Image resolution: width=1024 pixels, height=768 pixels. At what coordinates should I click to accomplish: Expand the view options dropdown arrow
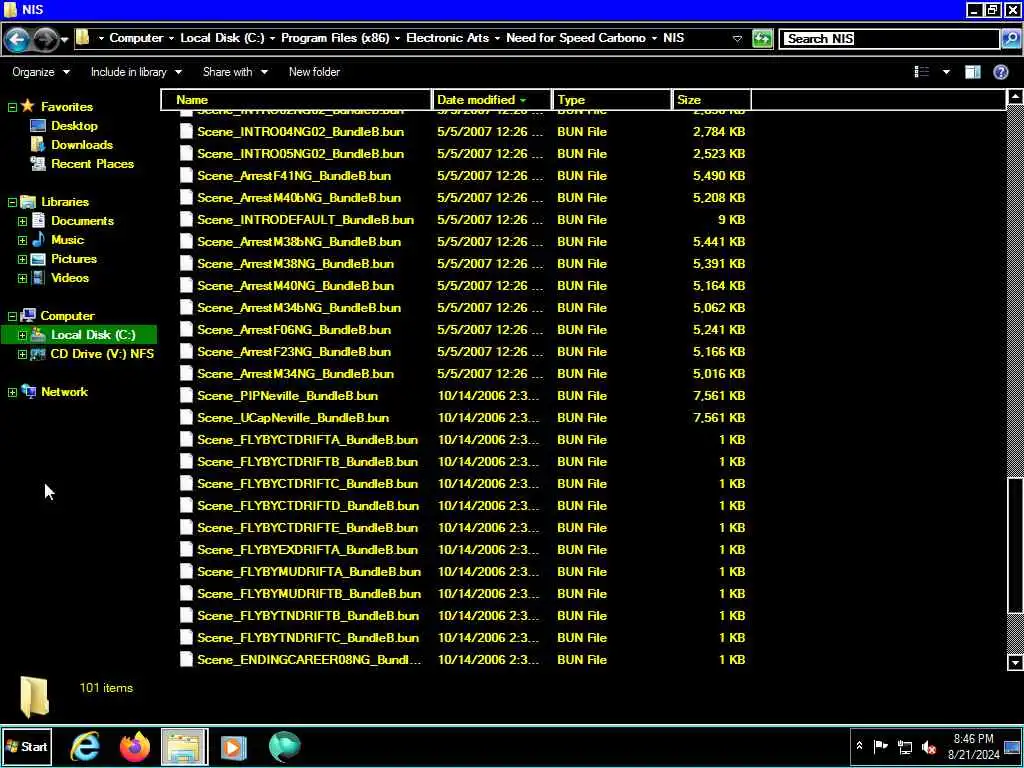click(946, 72)
